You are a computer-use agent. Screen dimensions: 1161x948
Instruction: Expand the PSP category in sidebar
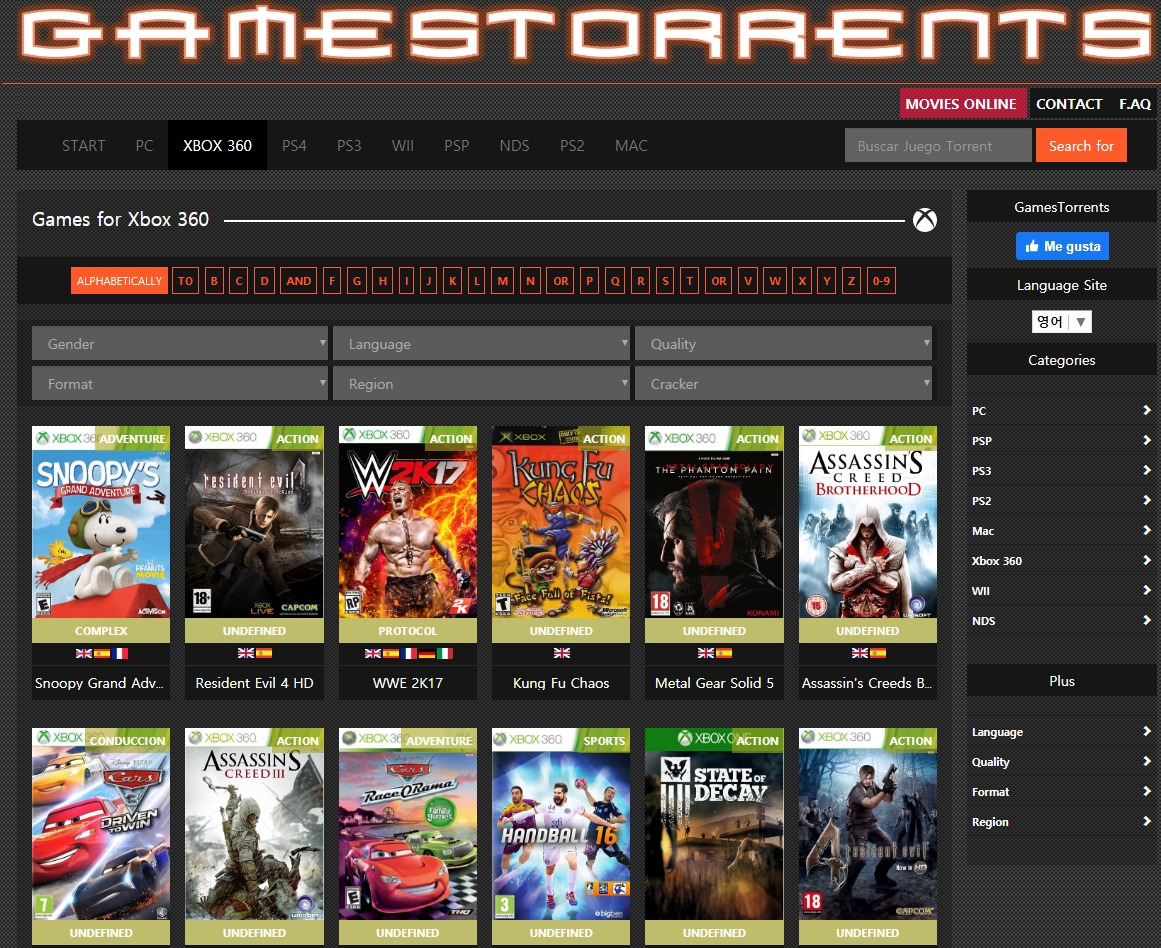1062,441
